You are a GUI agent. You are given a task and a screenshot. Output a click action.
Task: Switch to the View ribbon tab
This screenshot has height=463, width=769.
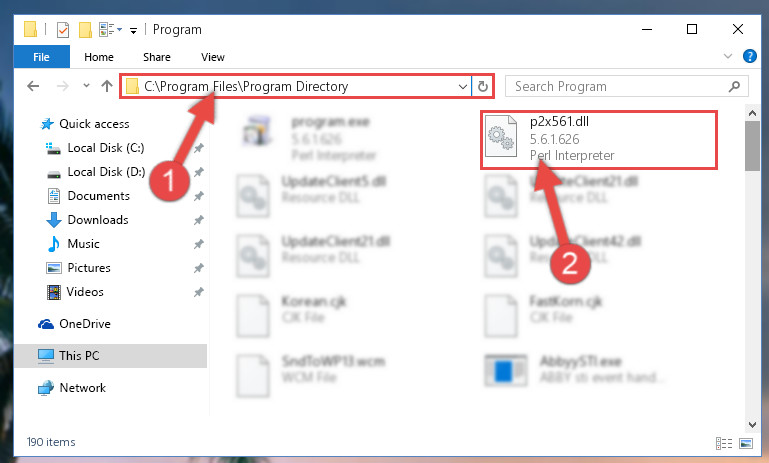point(212,57)
